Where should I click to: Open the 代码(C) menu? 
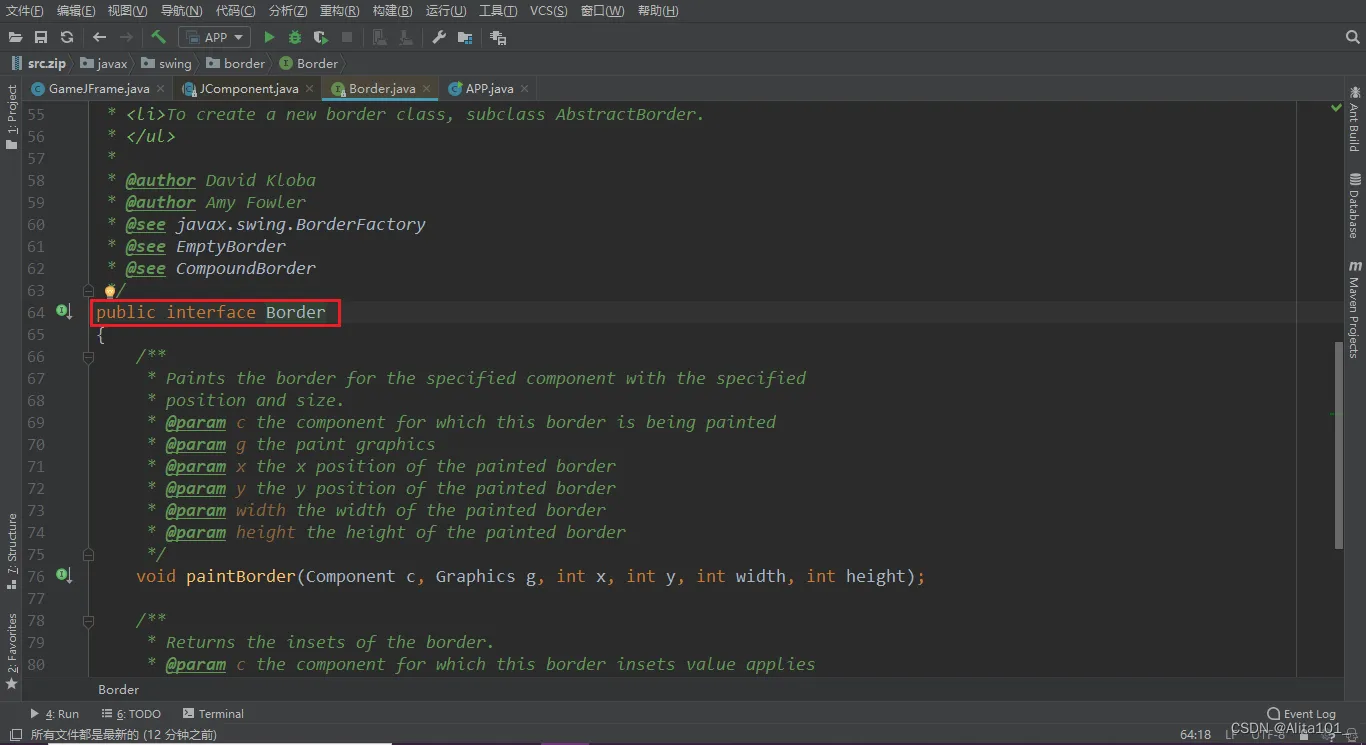(235, 11)
